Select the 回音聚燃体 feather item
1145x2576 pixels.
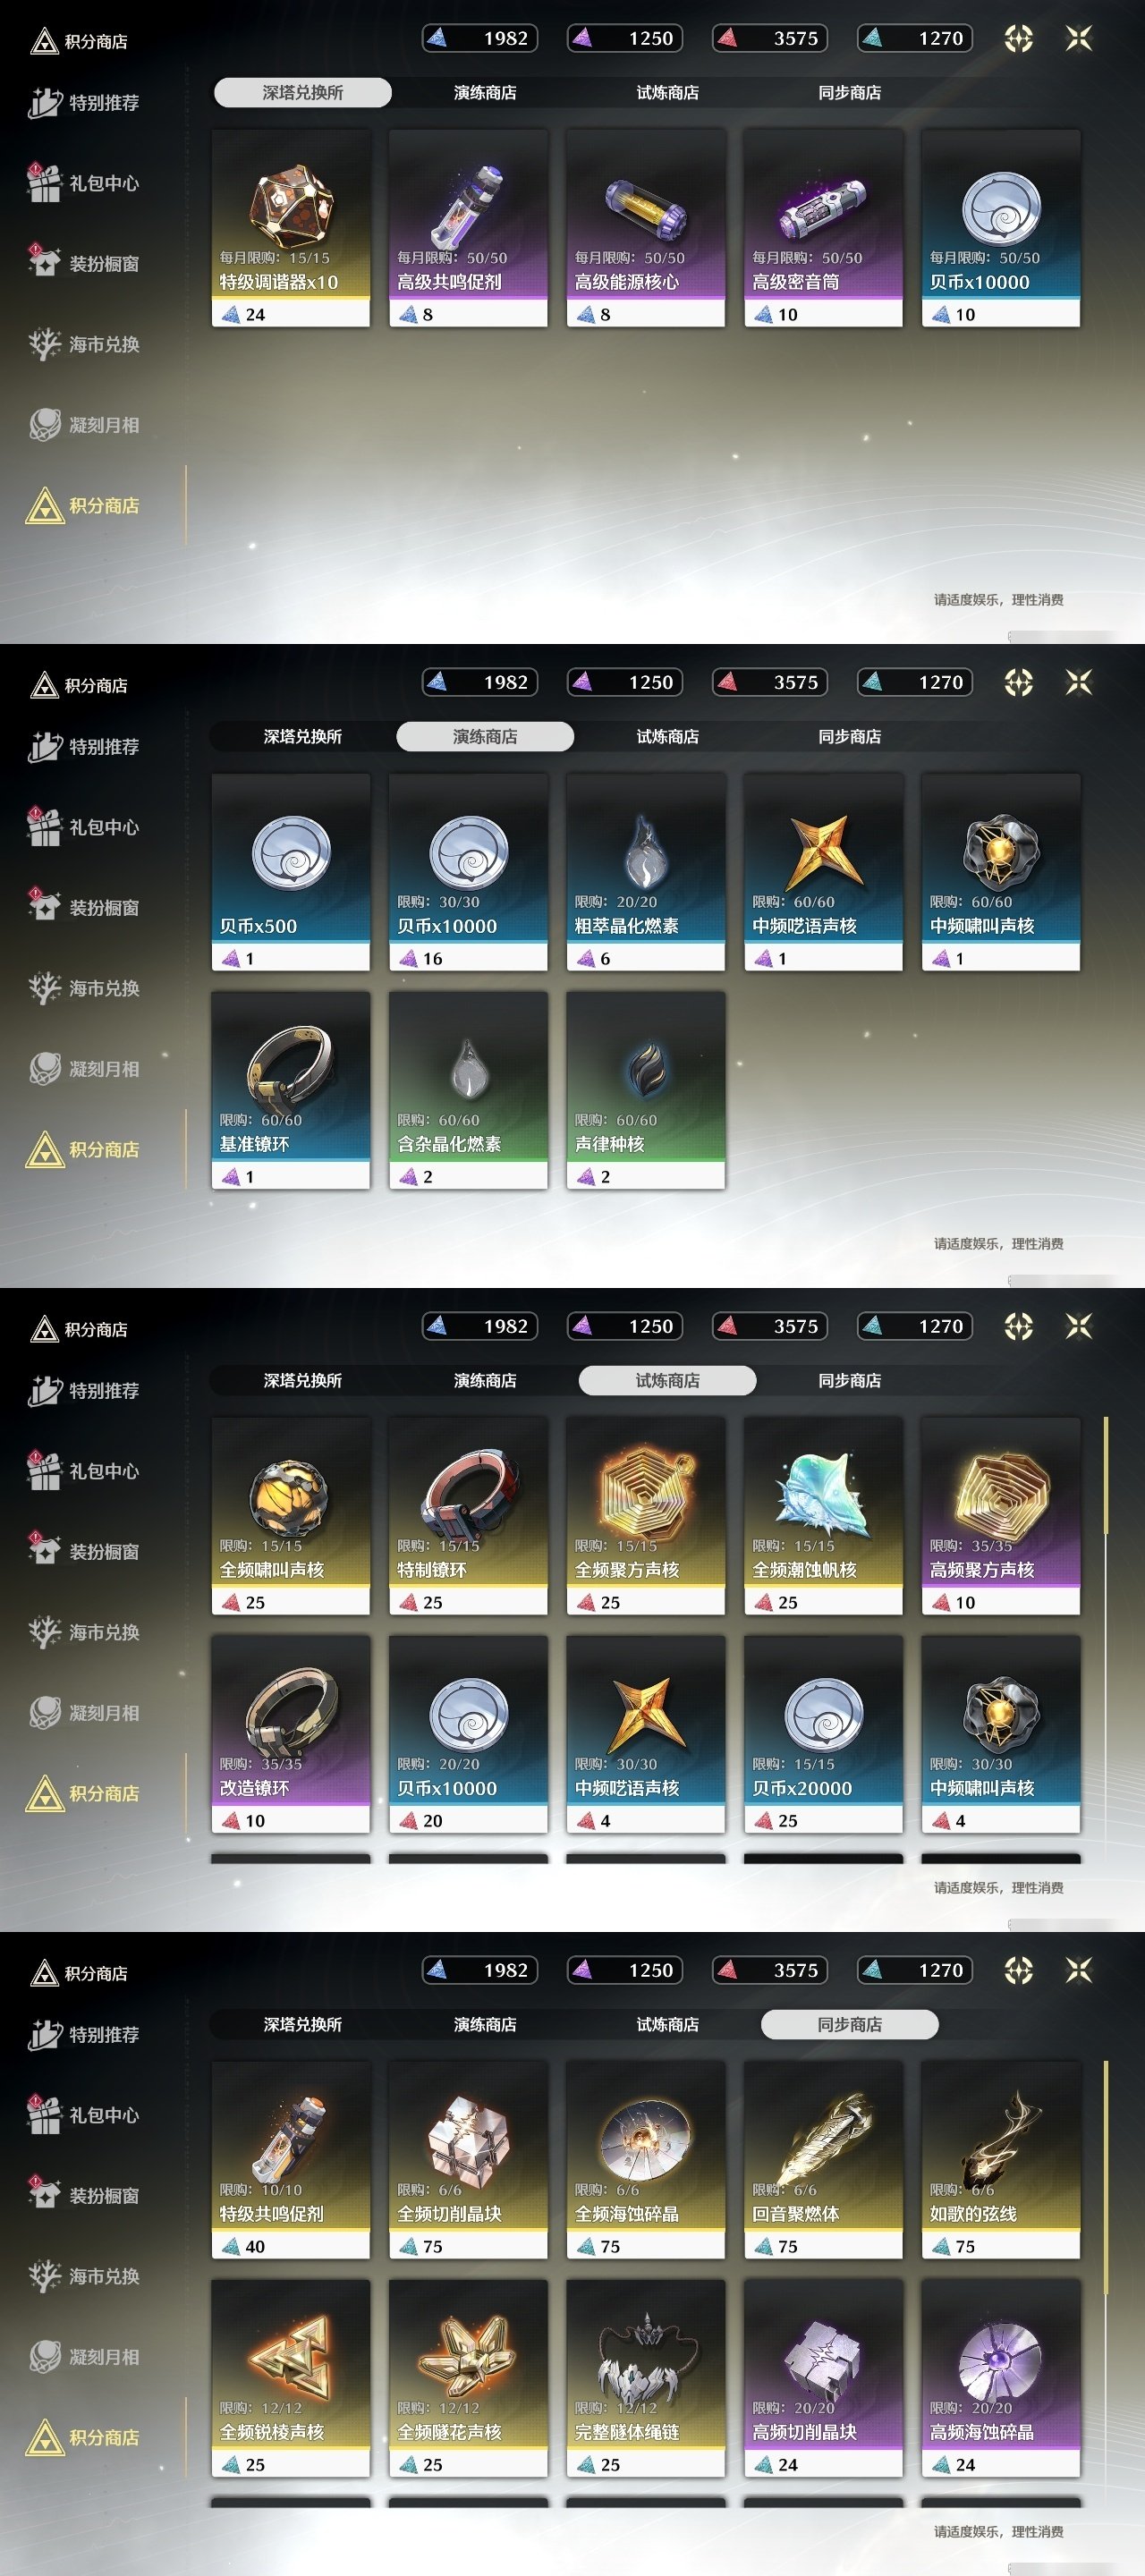pyautogui.click(x=823, y=2160)
